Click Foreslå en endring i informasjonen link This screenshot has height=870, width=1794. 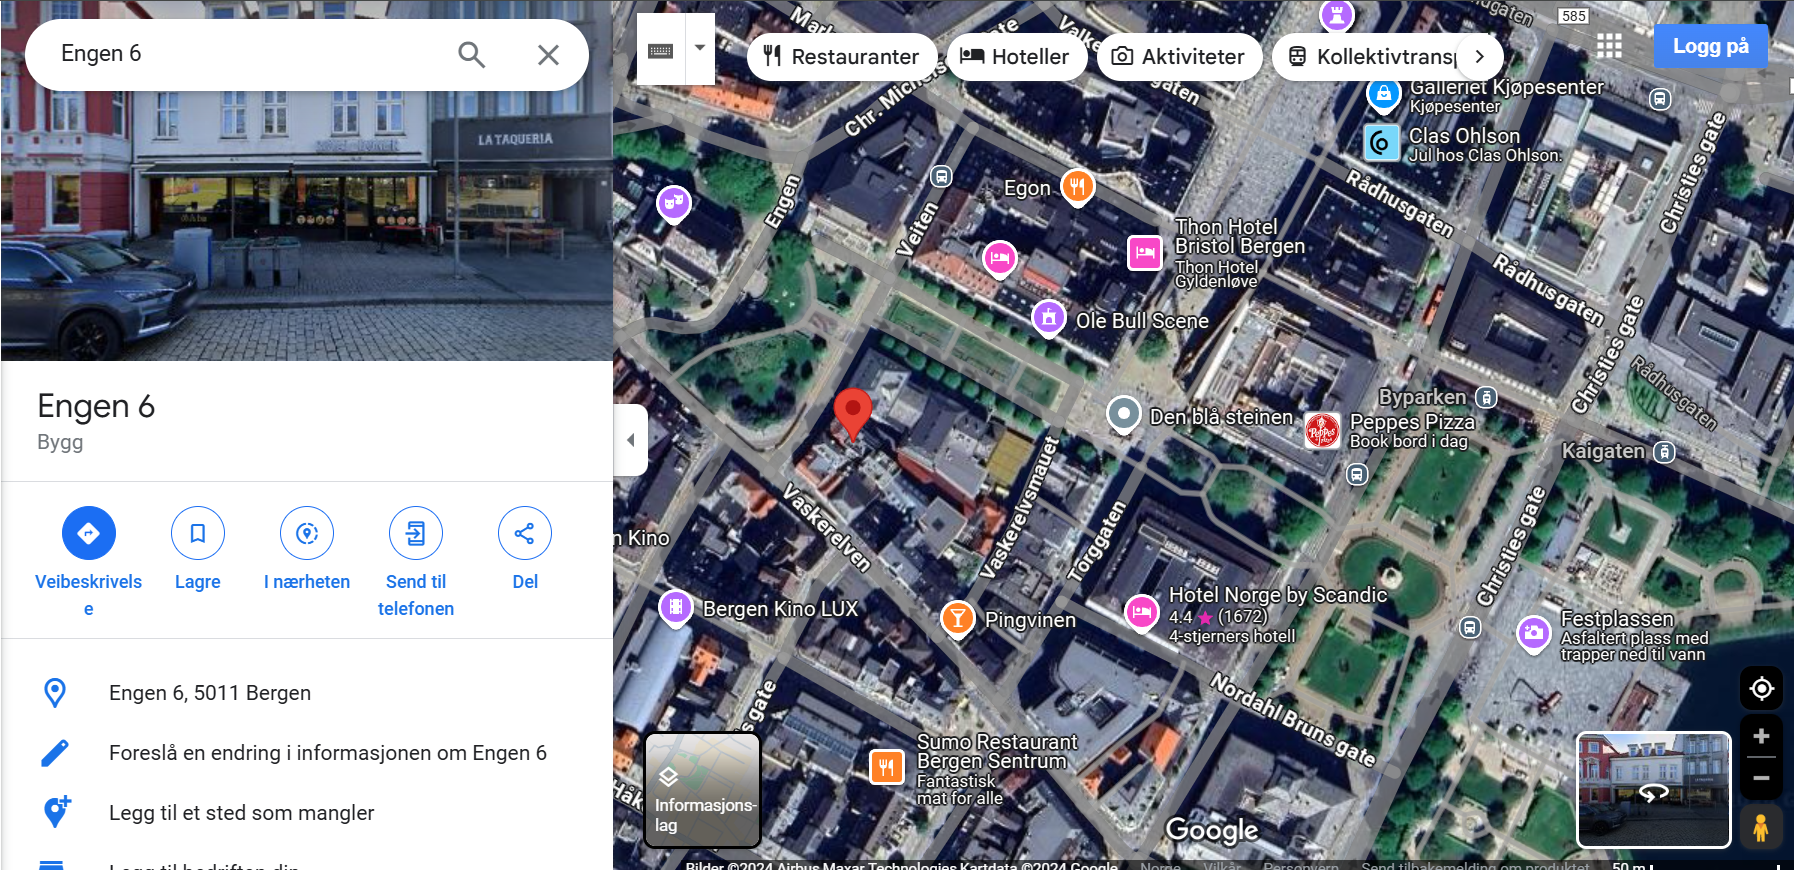point(327,753)
